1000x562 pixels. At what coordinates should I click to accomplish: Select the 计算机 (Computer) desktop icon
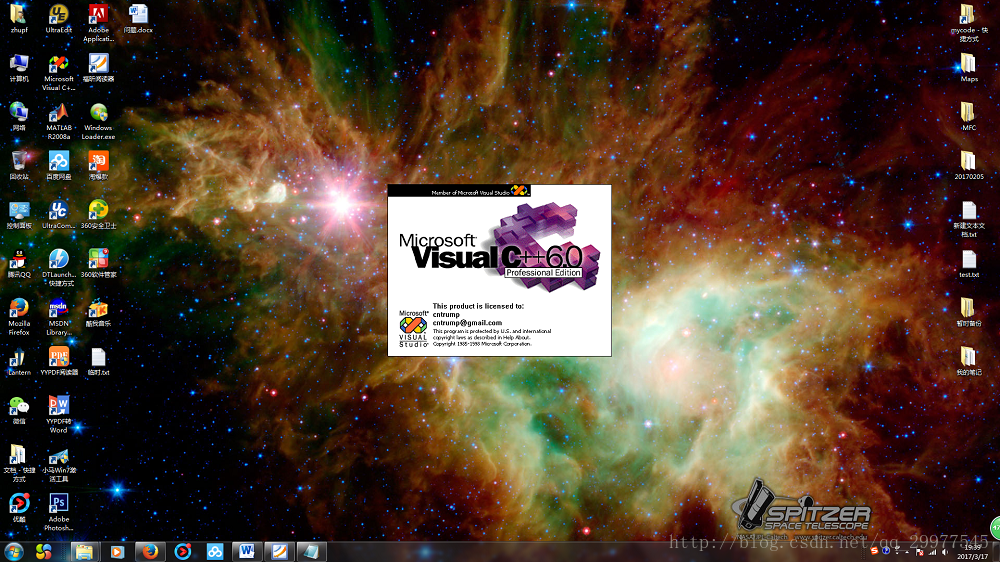point(18,68)
